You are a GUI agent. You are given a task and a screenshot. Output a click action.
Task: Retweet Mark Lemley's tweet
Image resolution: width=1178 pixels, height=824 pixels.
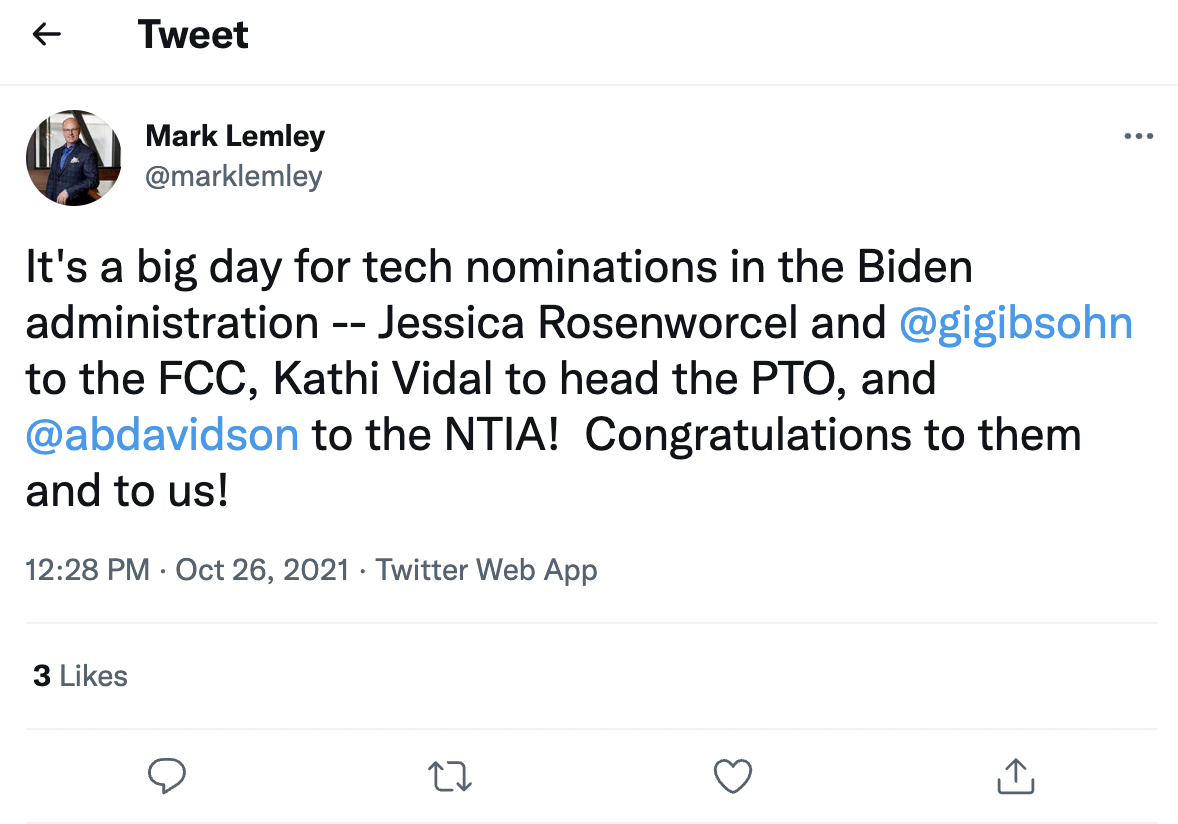(x=450, y=775)
